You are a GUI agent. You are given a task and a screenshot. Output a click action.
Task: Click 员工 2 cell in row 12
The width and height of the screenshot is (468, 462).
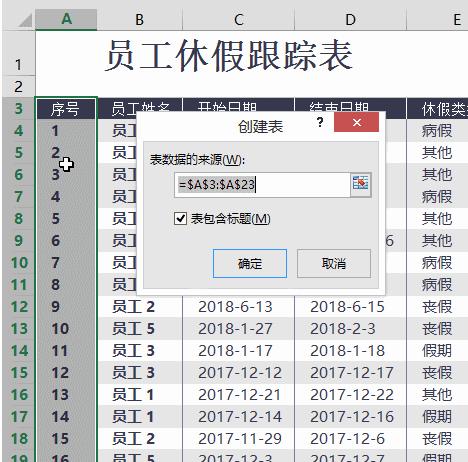pos(140,307)
